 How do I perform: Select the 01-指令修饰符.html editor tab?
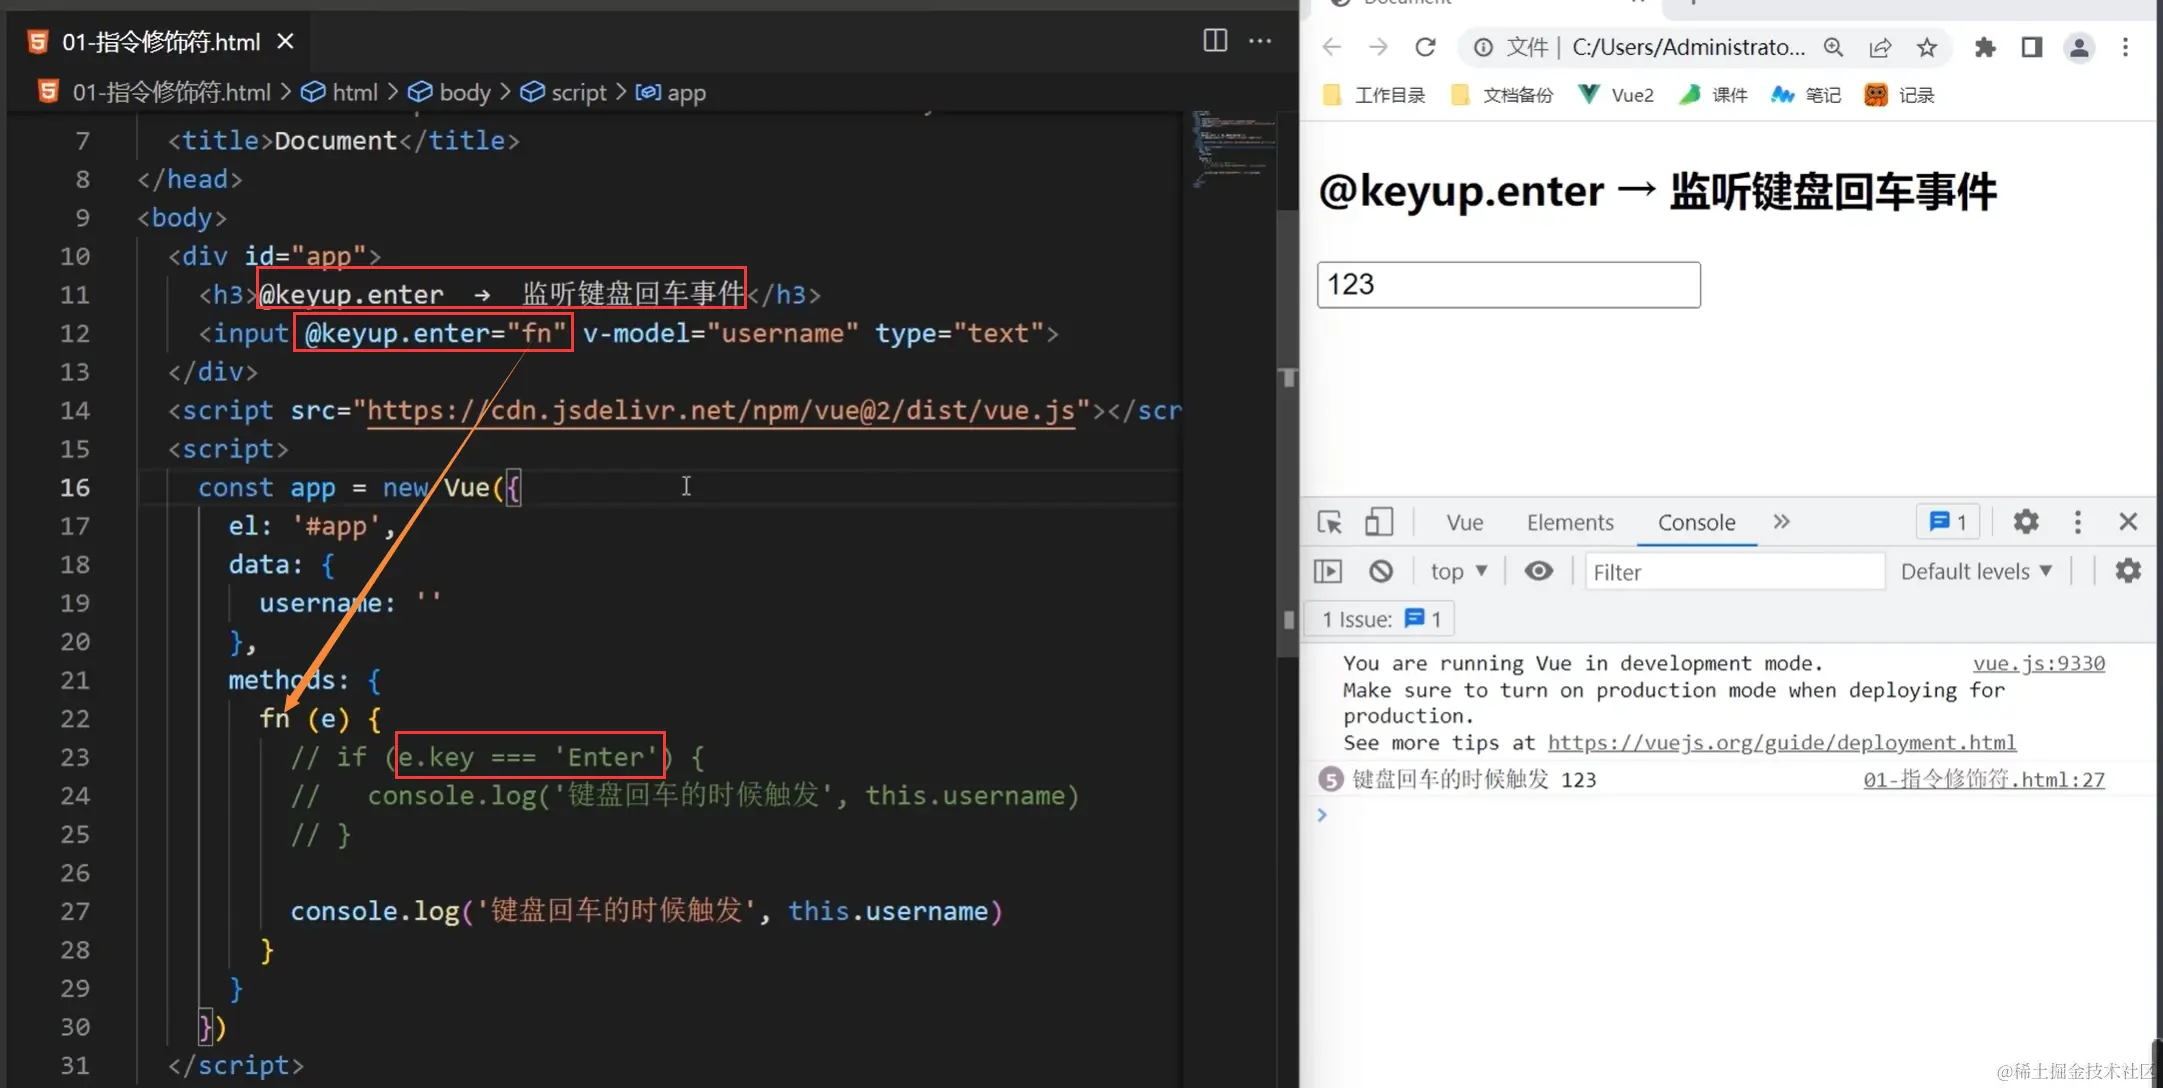pos(160,41)
